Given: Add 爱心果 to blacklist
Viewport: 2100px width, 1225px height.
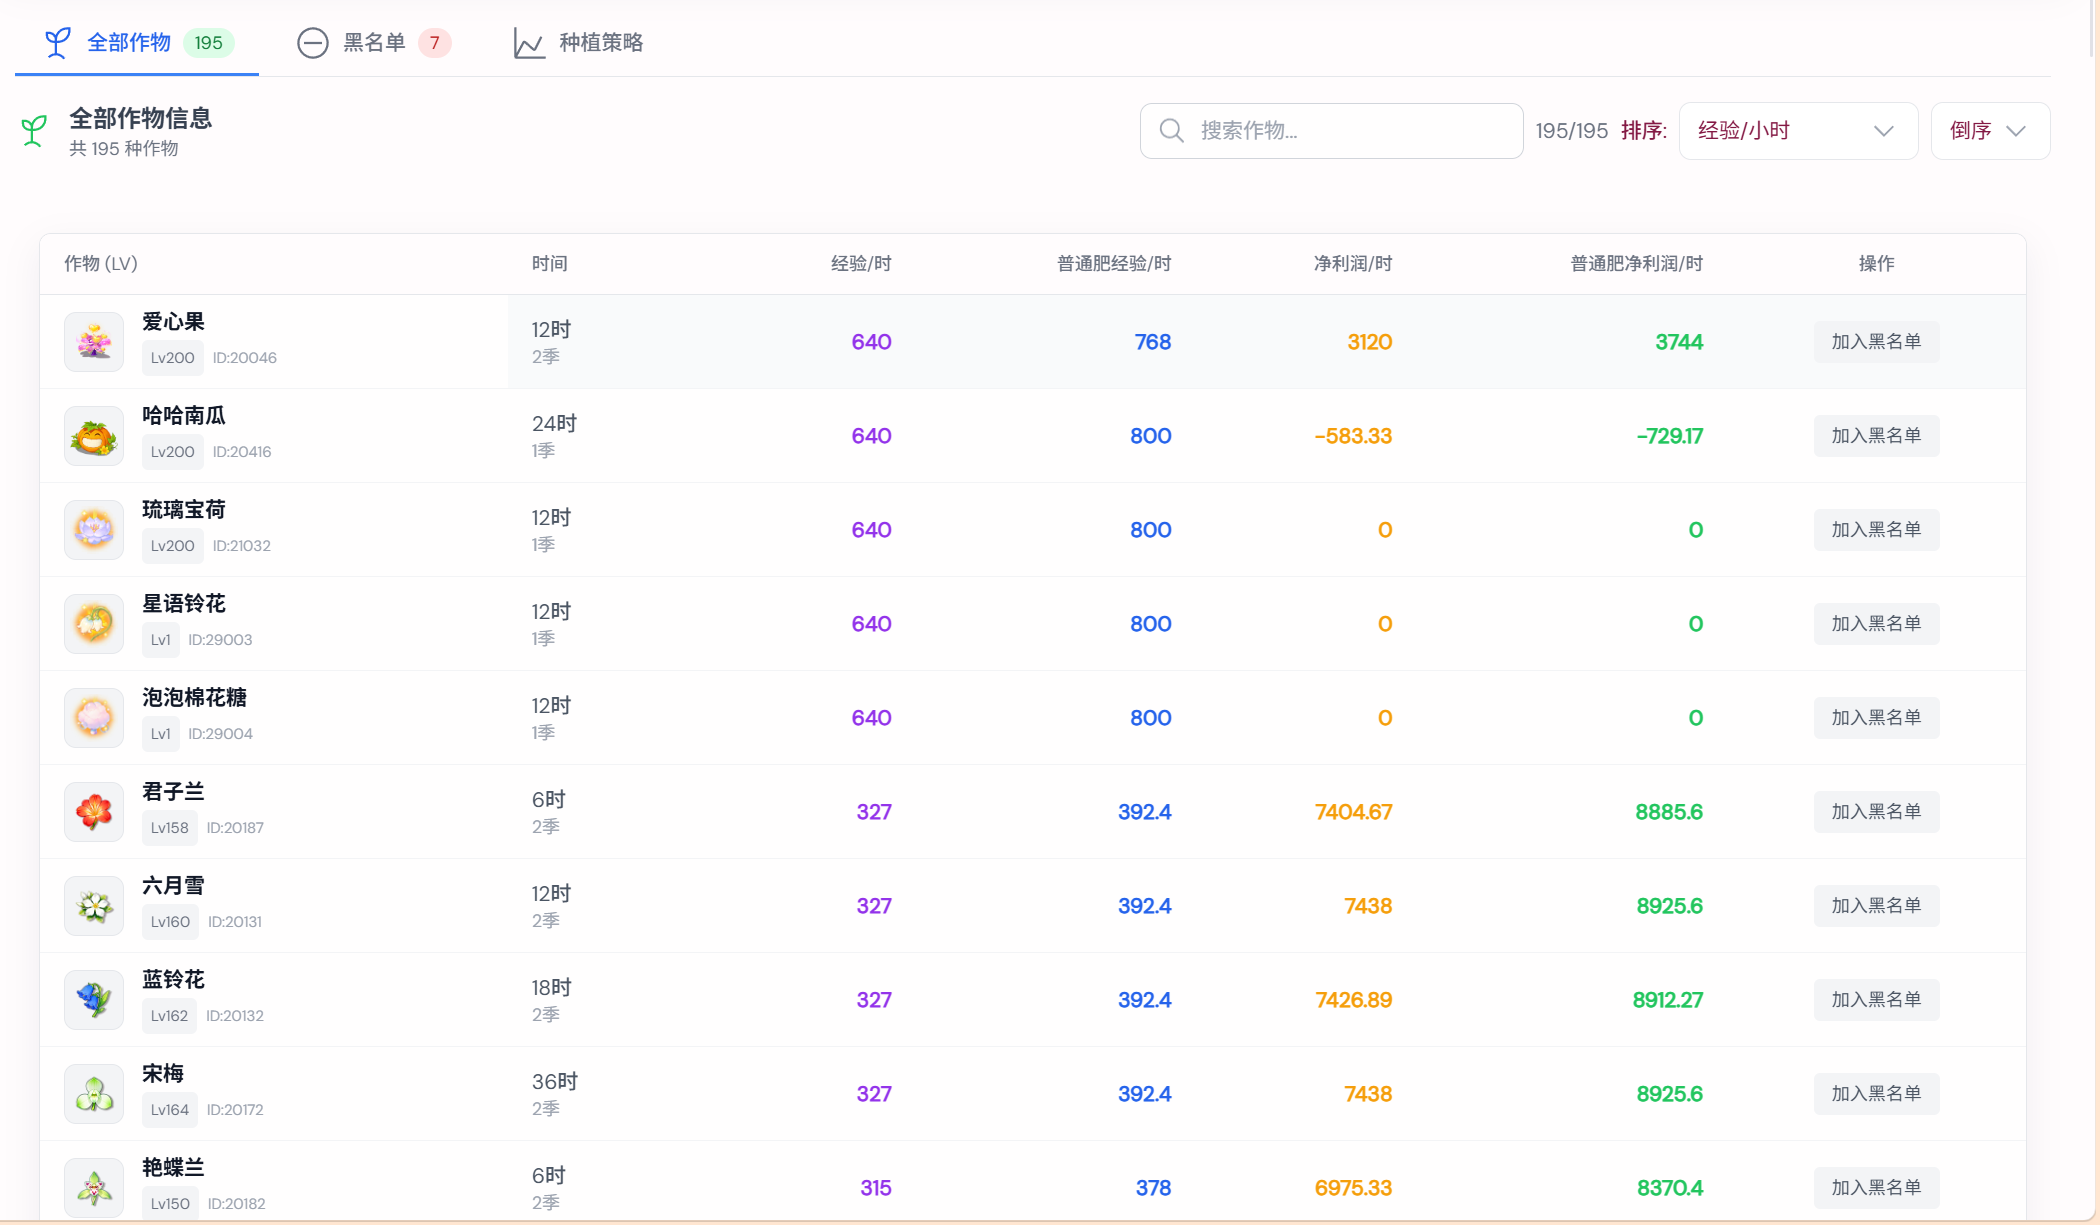Looking at the screenshot, I should [x=1876, y=342].
